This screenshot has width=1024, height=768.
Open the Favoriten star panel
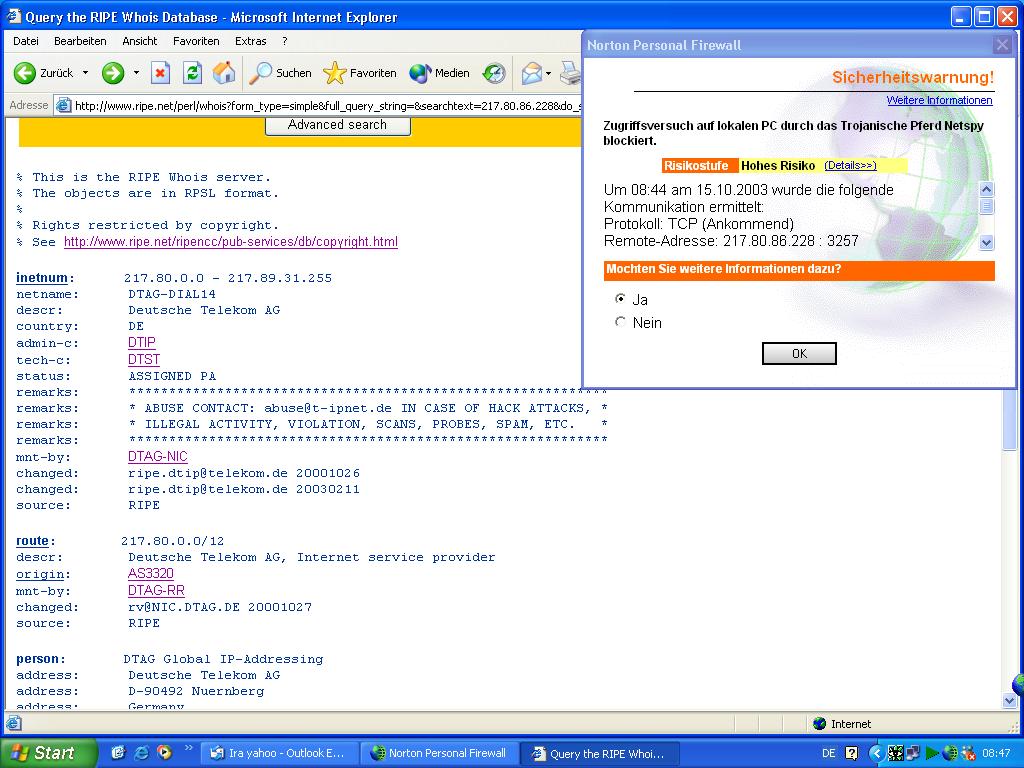[x=360, y=73]
